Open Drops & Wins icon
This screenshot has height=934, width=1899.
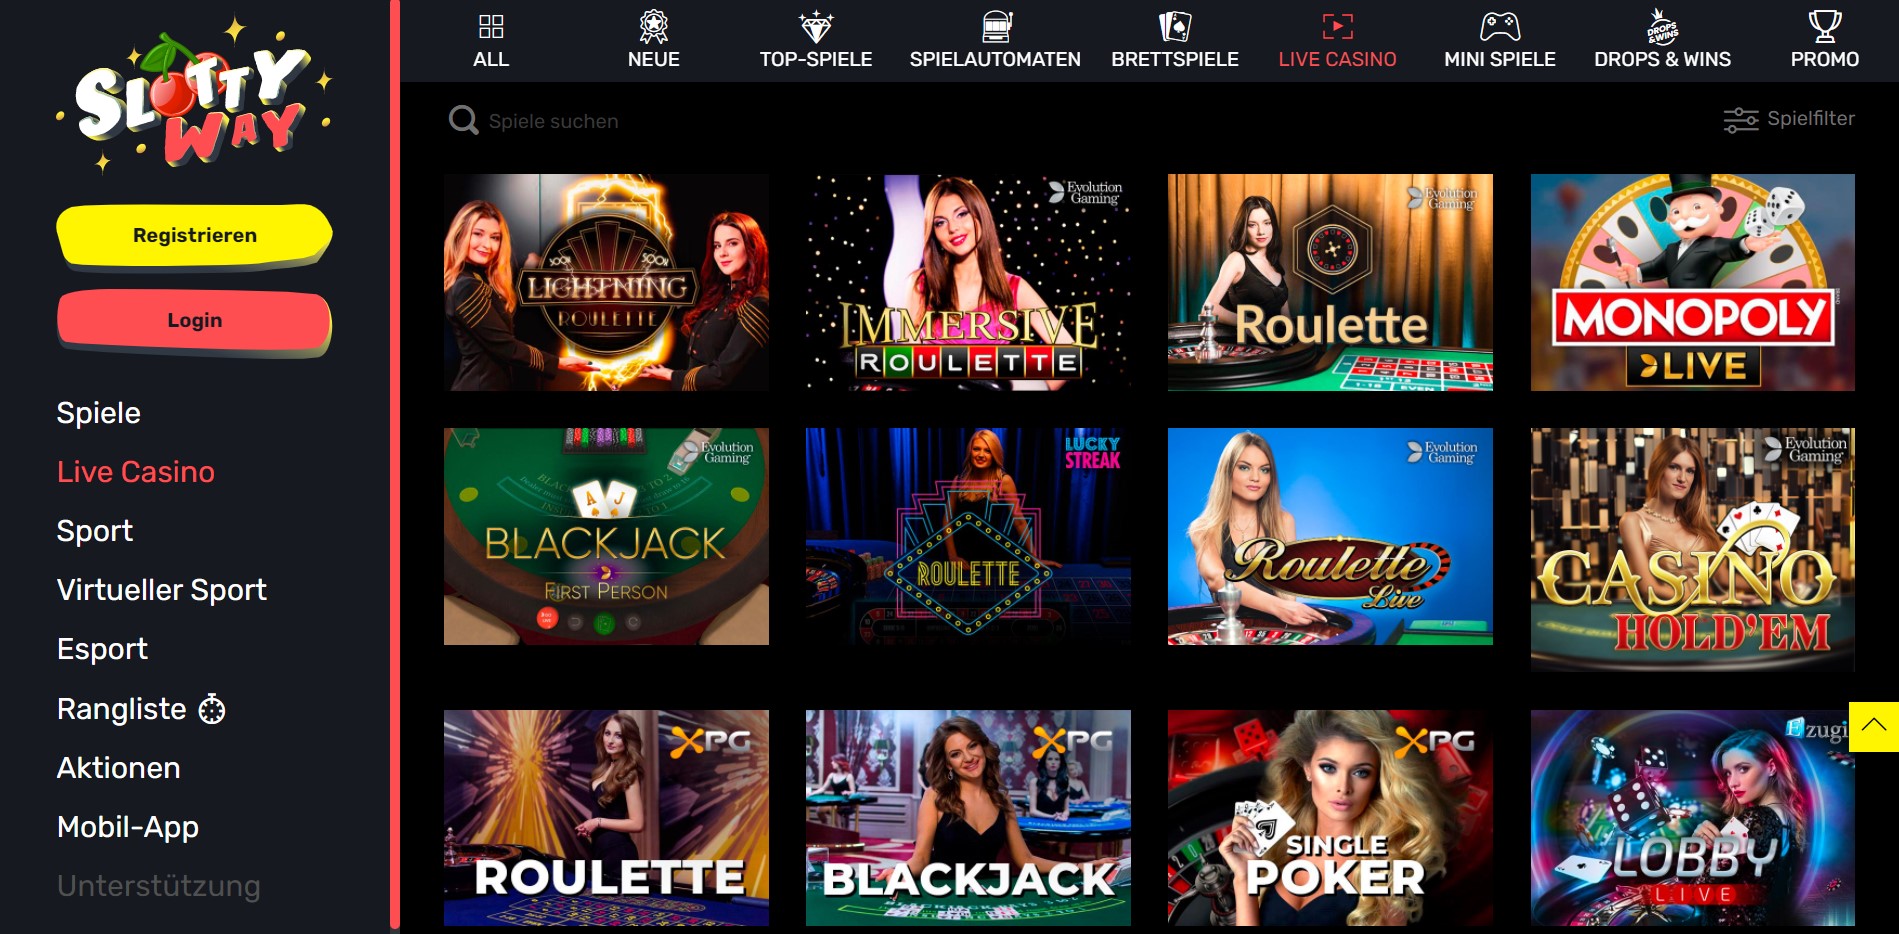[1662, 26]
